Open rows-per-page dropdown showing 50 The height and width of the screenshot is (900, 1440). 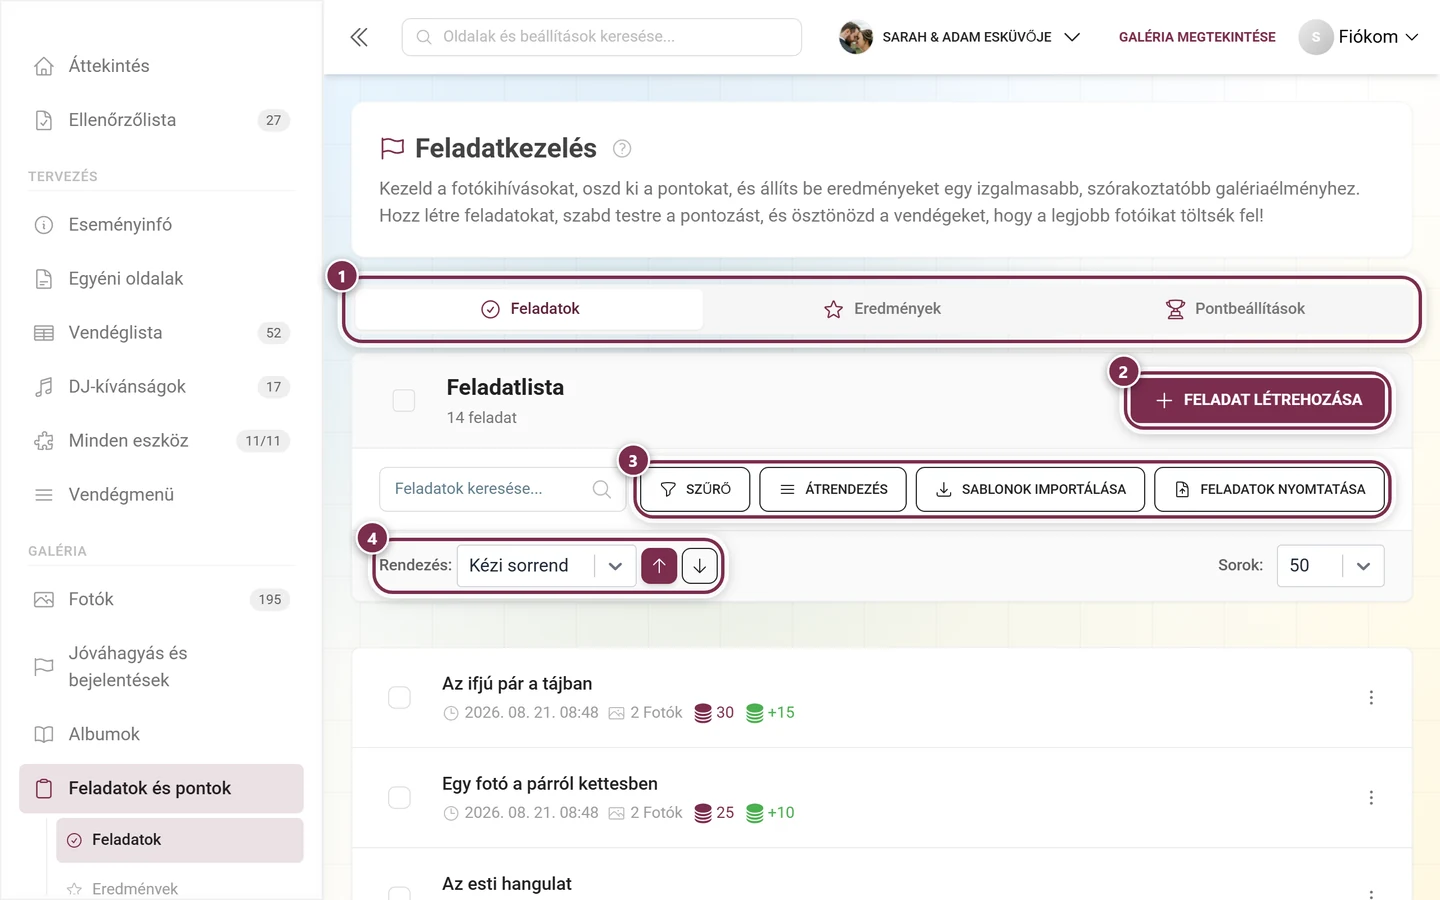[x=1330, y=566]
